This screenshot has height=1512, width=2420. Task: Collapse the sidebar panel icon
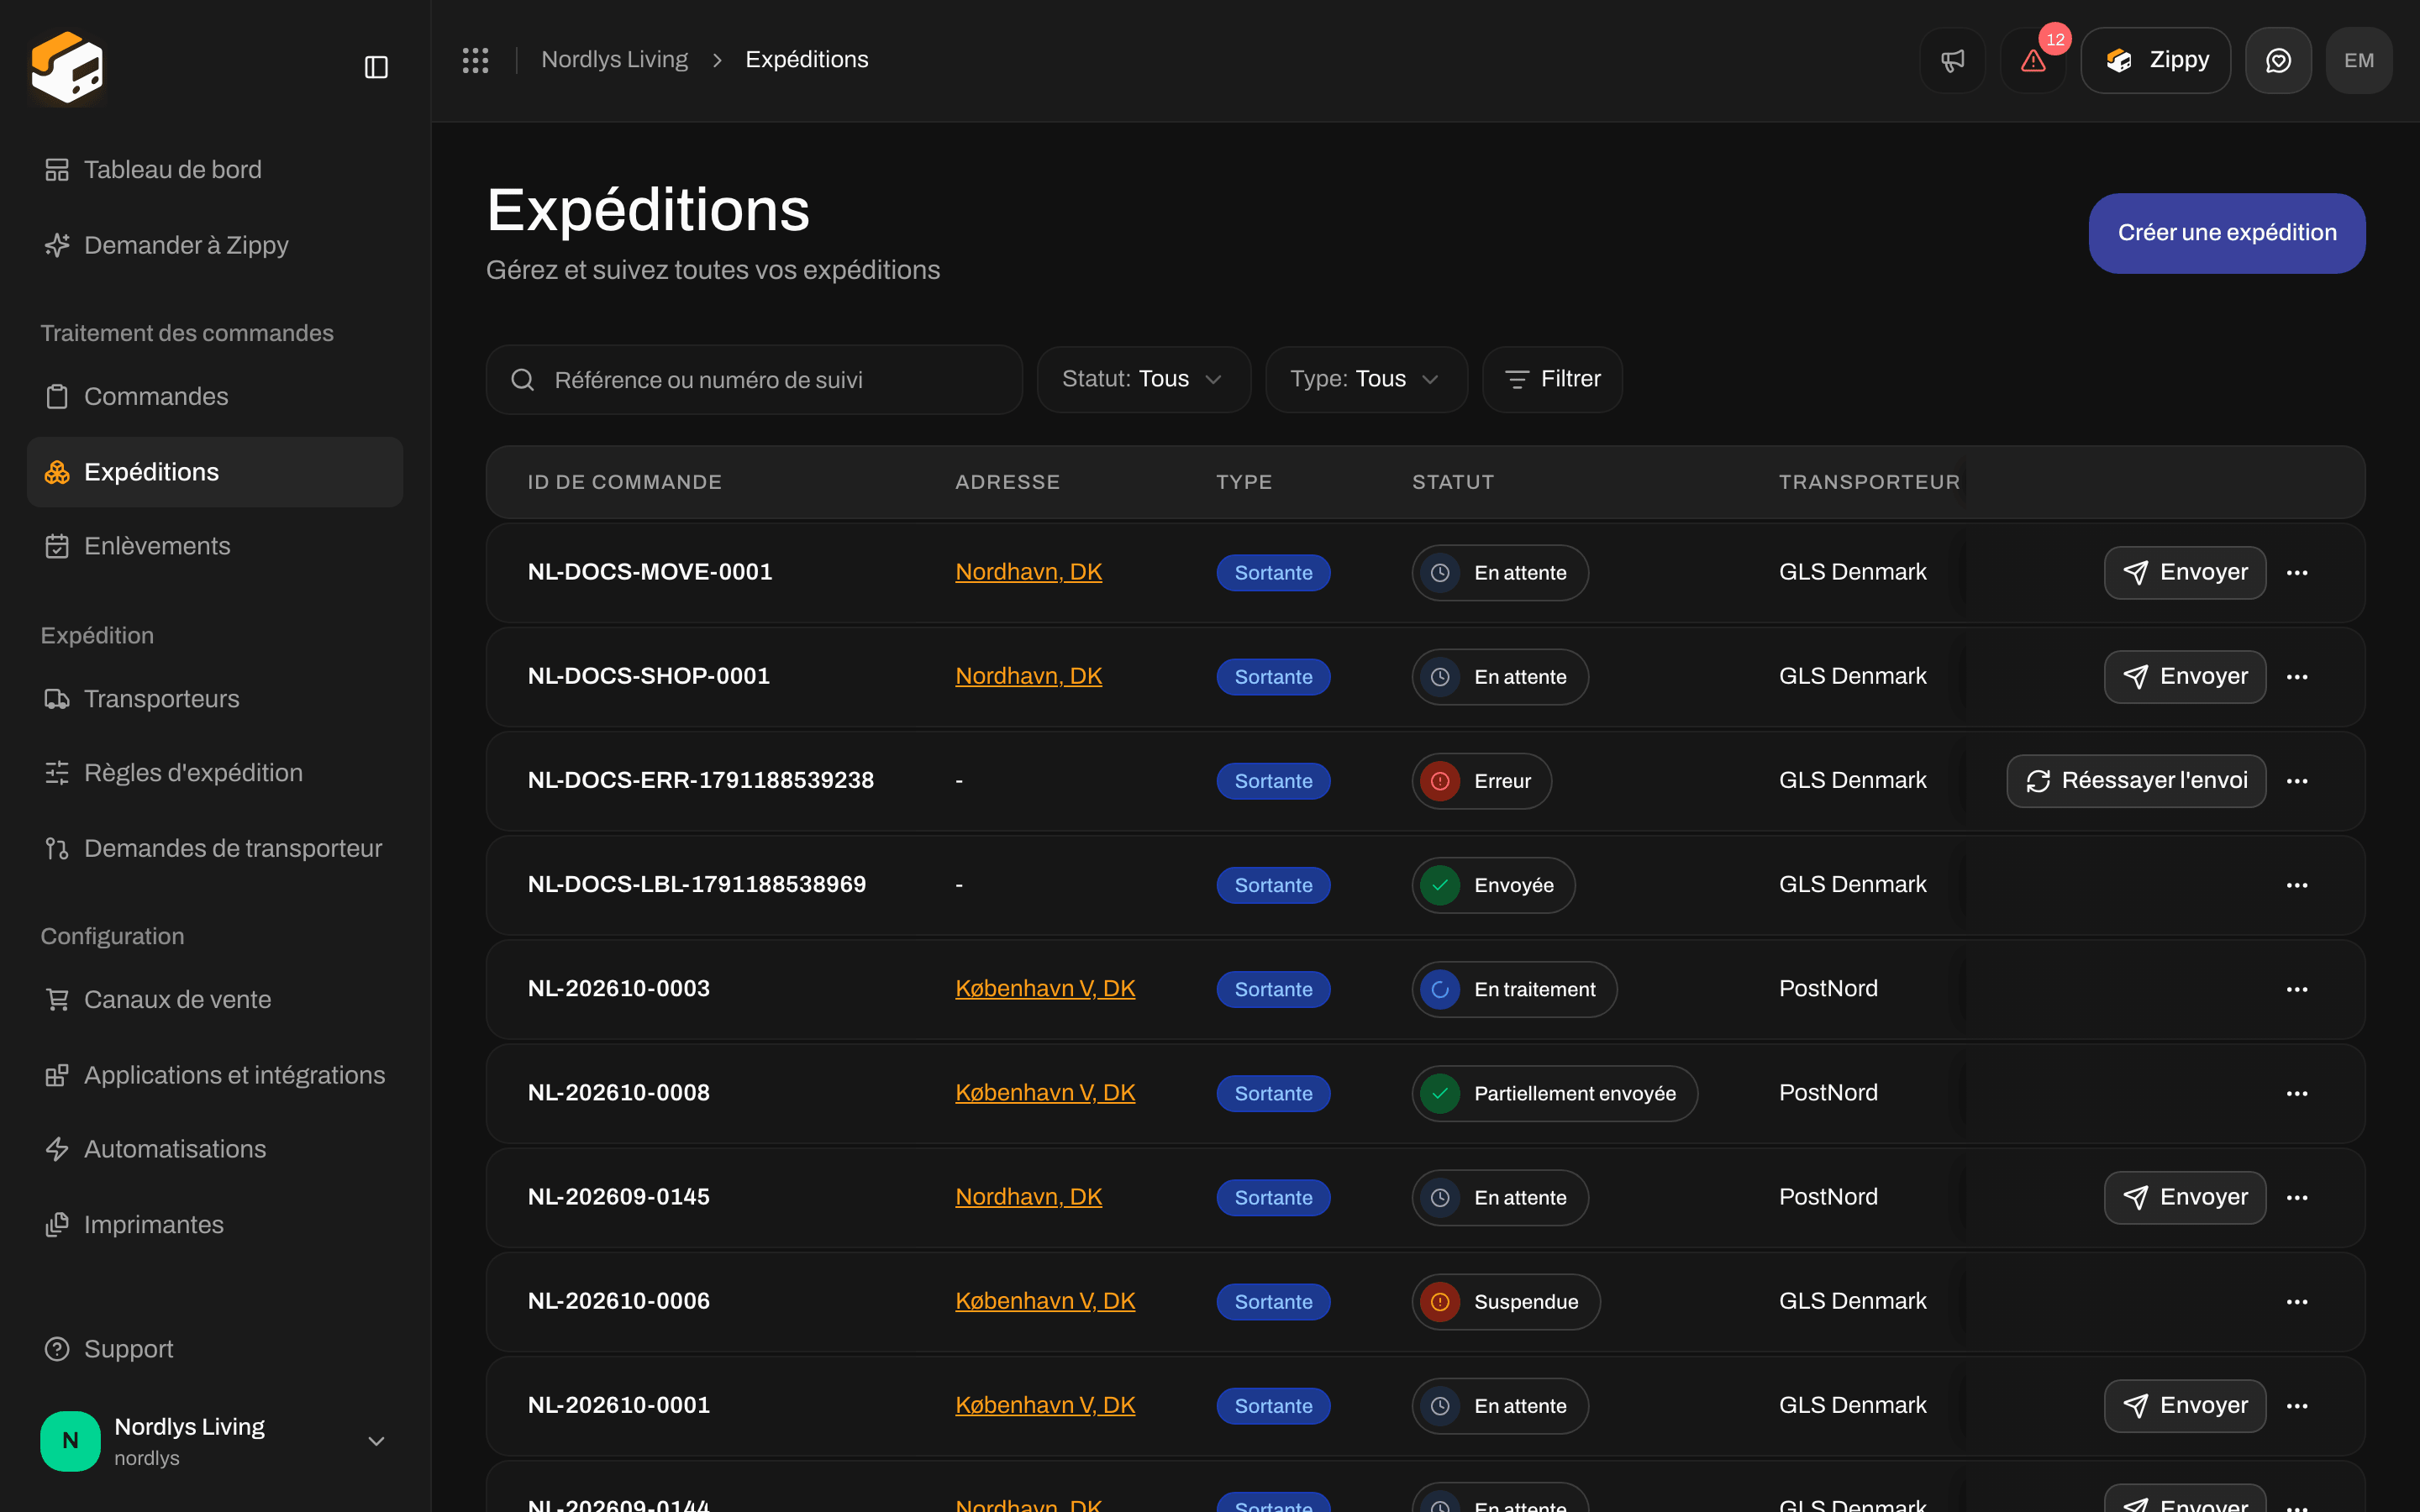376,67
